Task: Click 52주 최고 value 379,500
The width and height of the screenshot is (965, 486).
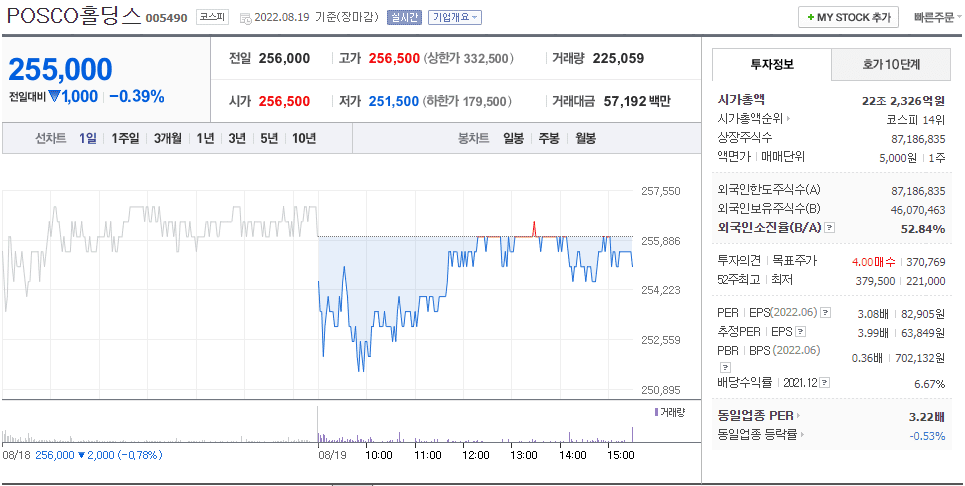Action: [x=875, y=281]
